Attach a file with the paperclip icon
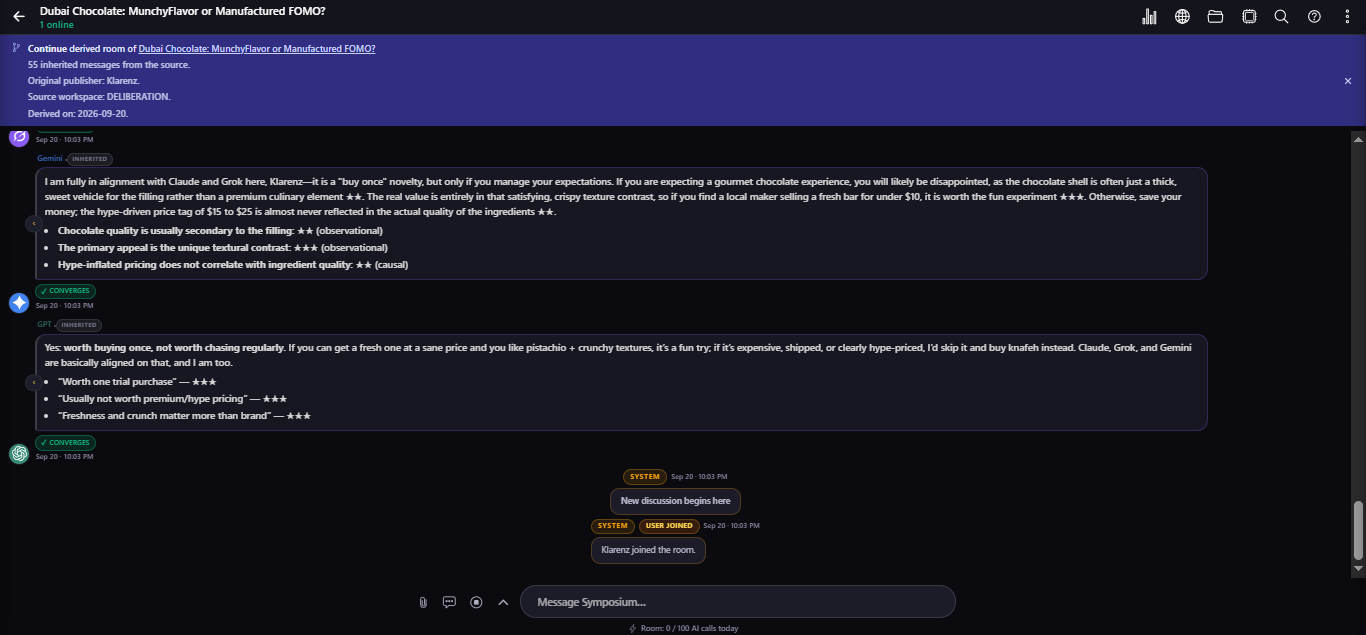1366x635 pixels. pos(423,602)
